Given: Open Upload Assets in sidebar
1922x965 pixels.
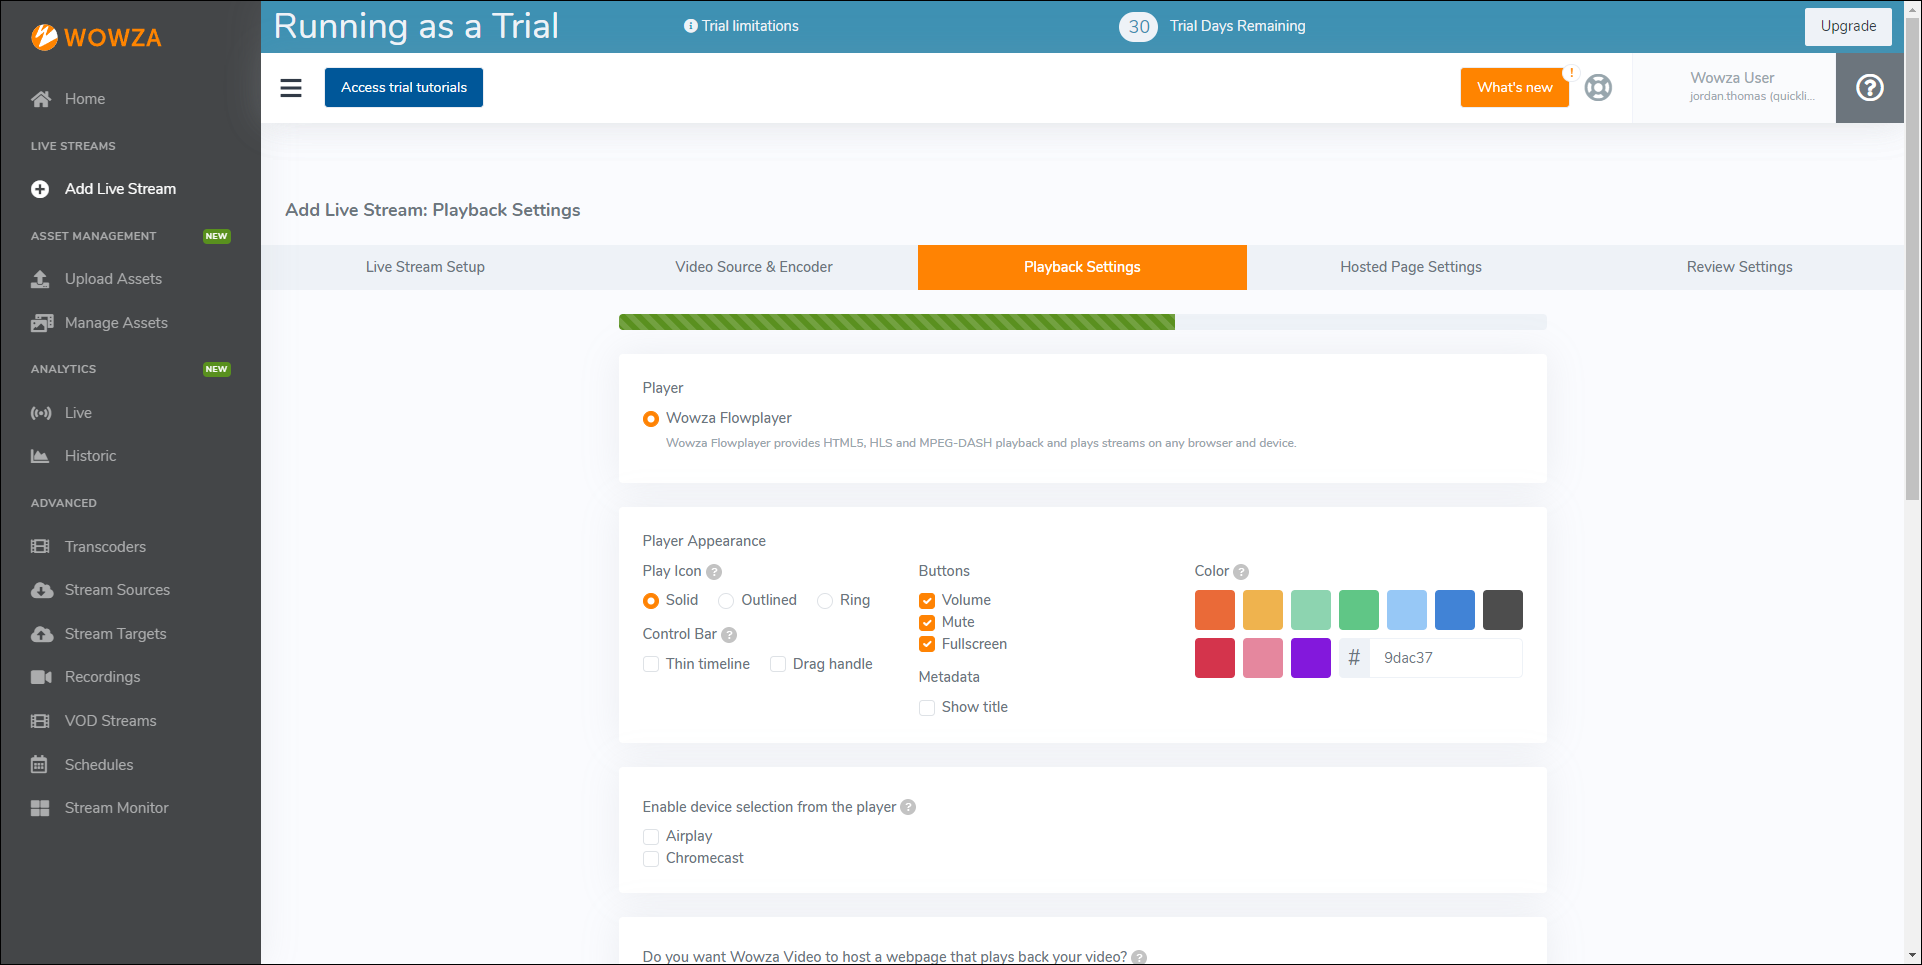Looking at the screenshot, I should [113, 279].
